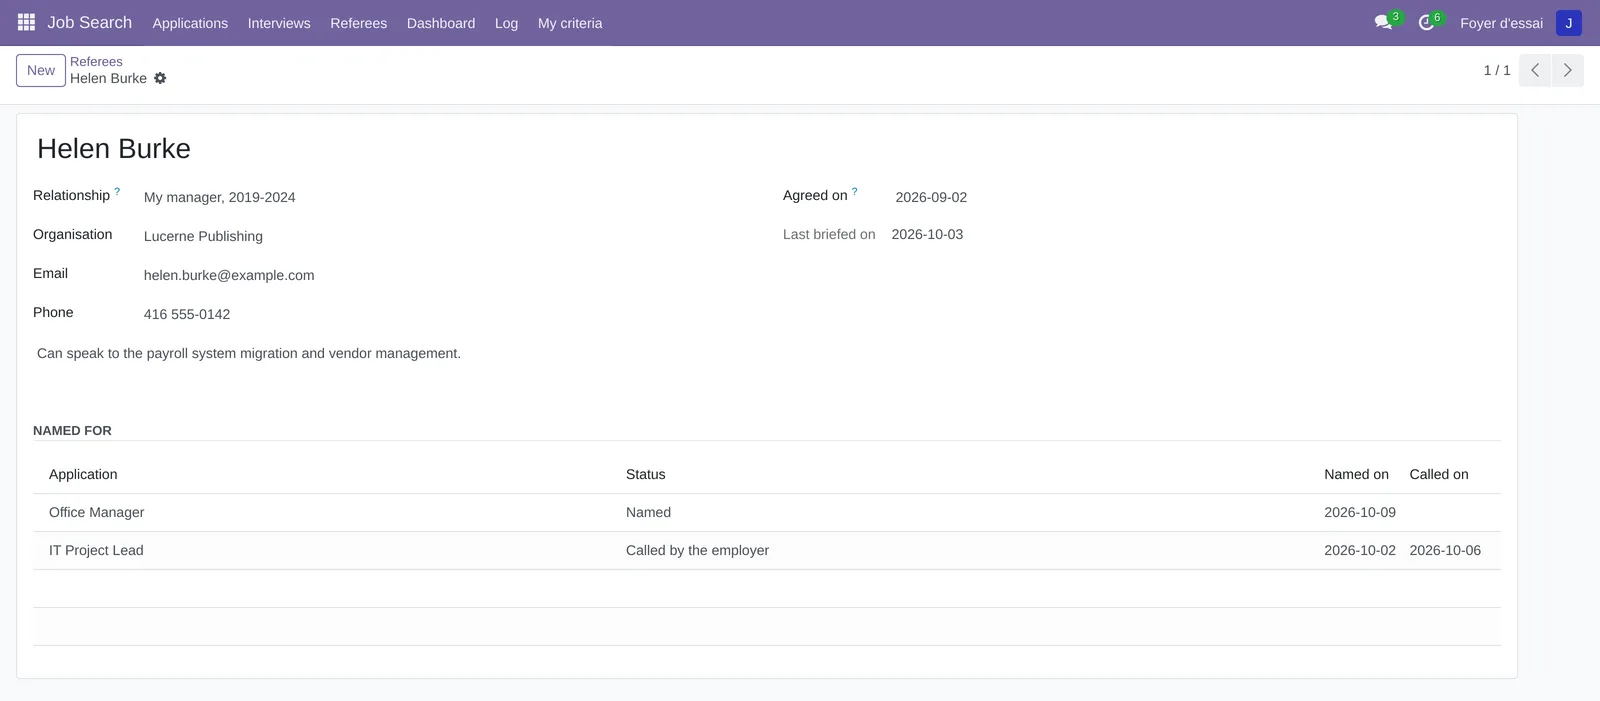The width and height of the screenshot is (1600, 701).
Task: Click the Job Search app title
Action: pos(90,22)
